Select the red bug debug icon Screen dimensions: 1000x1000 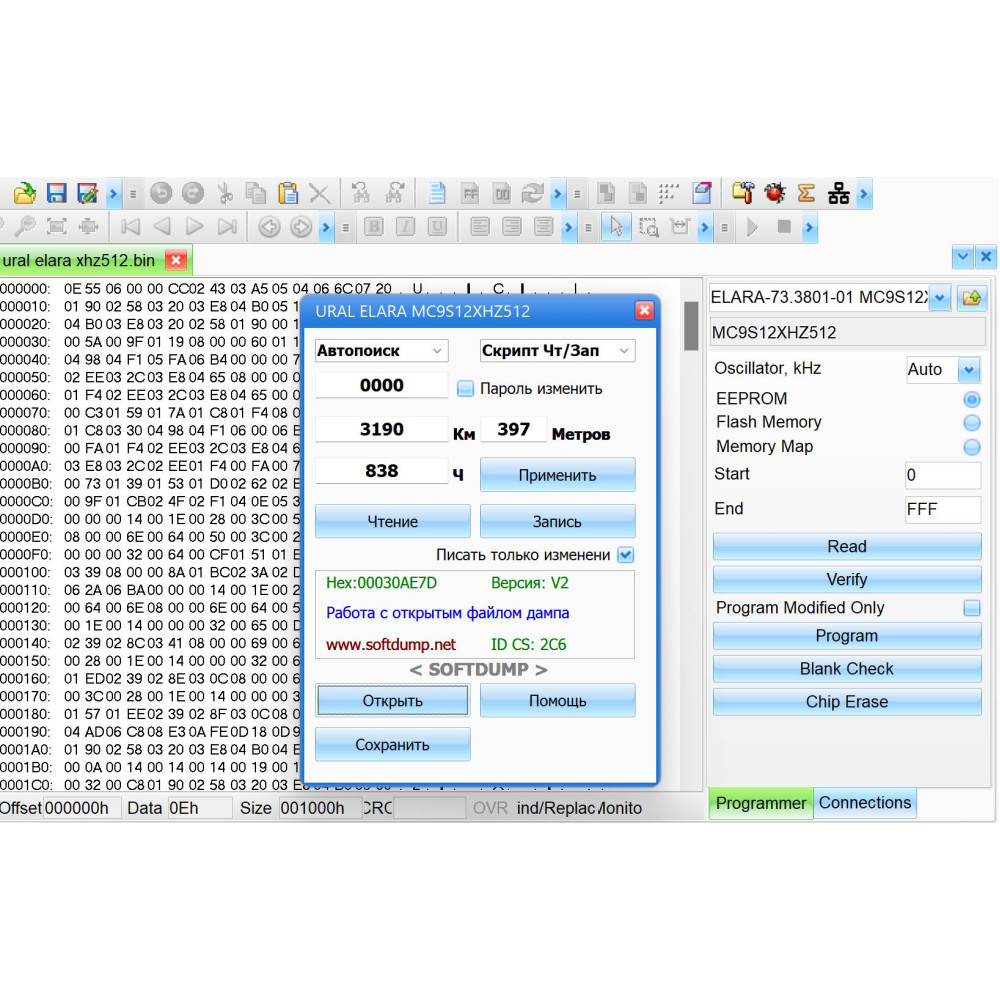coord(775,193)
